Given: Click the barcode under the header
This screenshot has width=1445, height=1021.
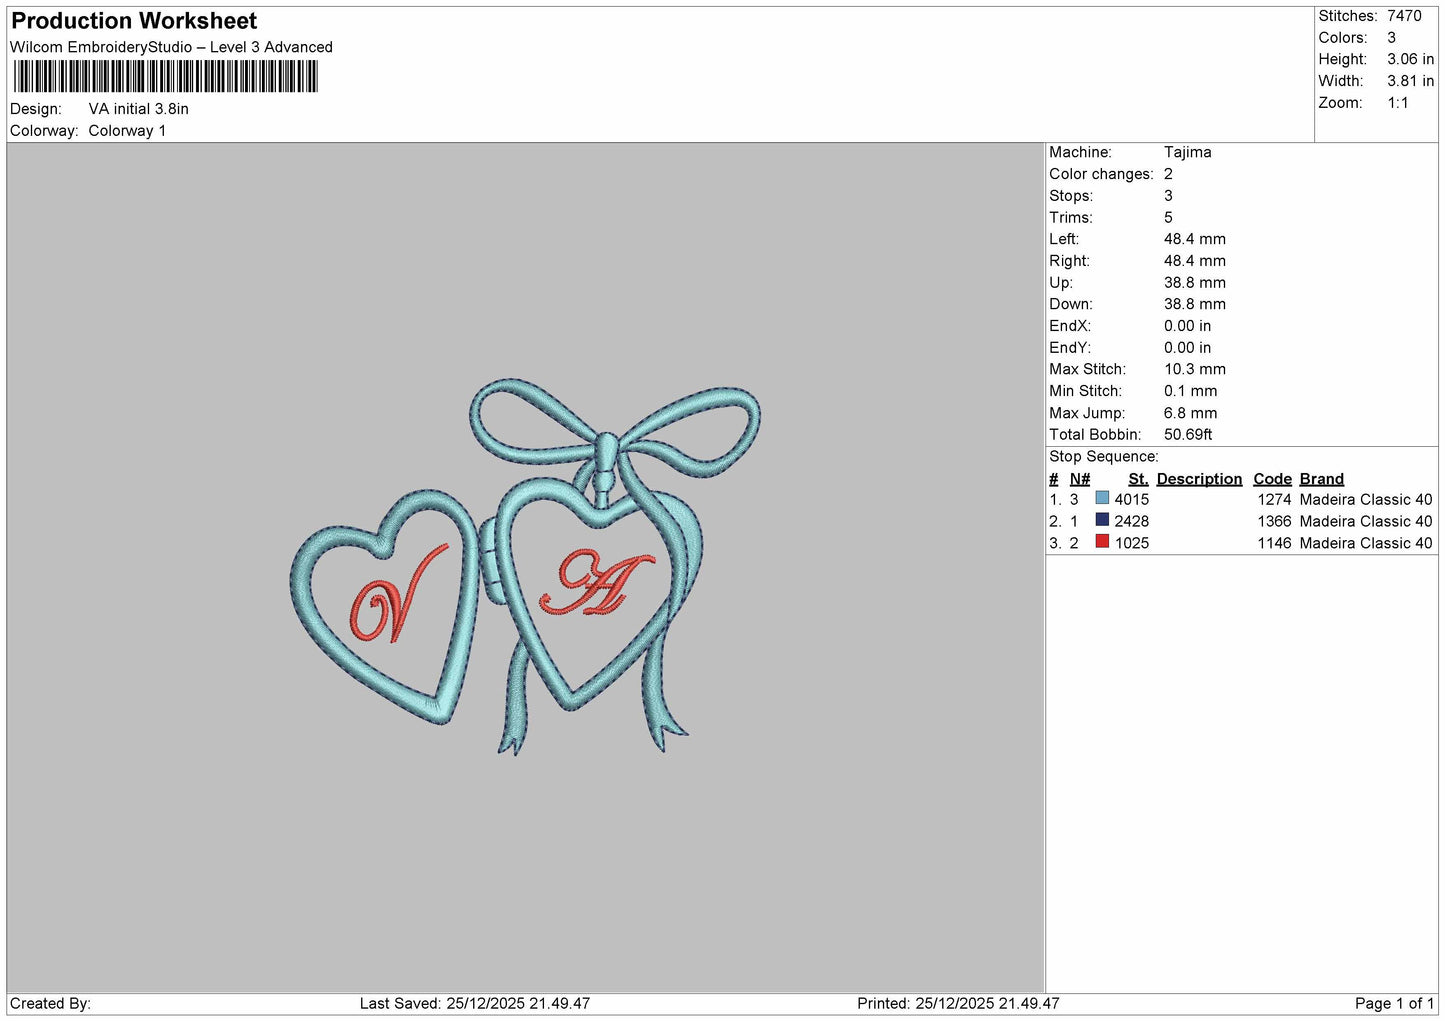Looking at the screenshot, I should coord(166,77).
